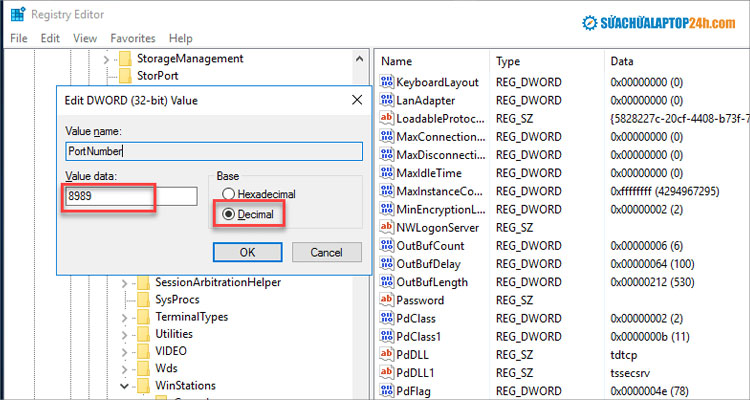Click the PdClass1 DWORD icon

[x=386, y=337]
